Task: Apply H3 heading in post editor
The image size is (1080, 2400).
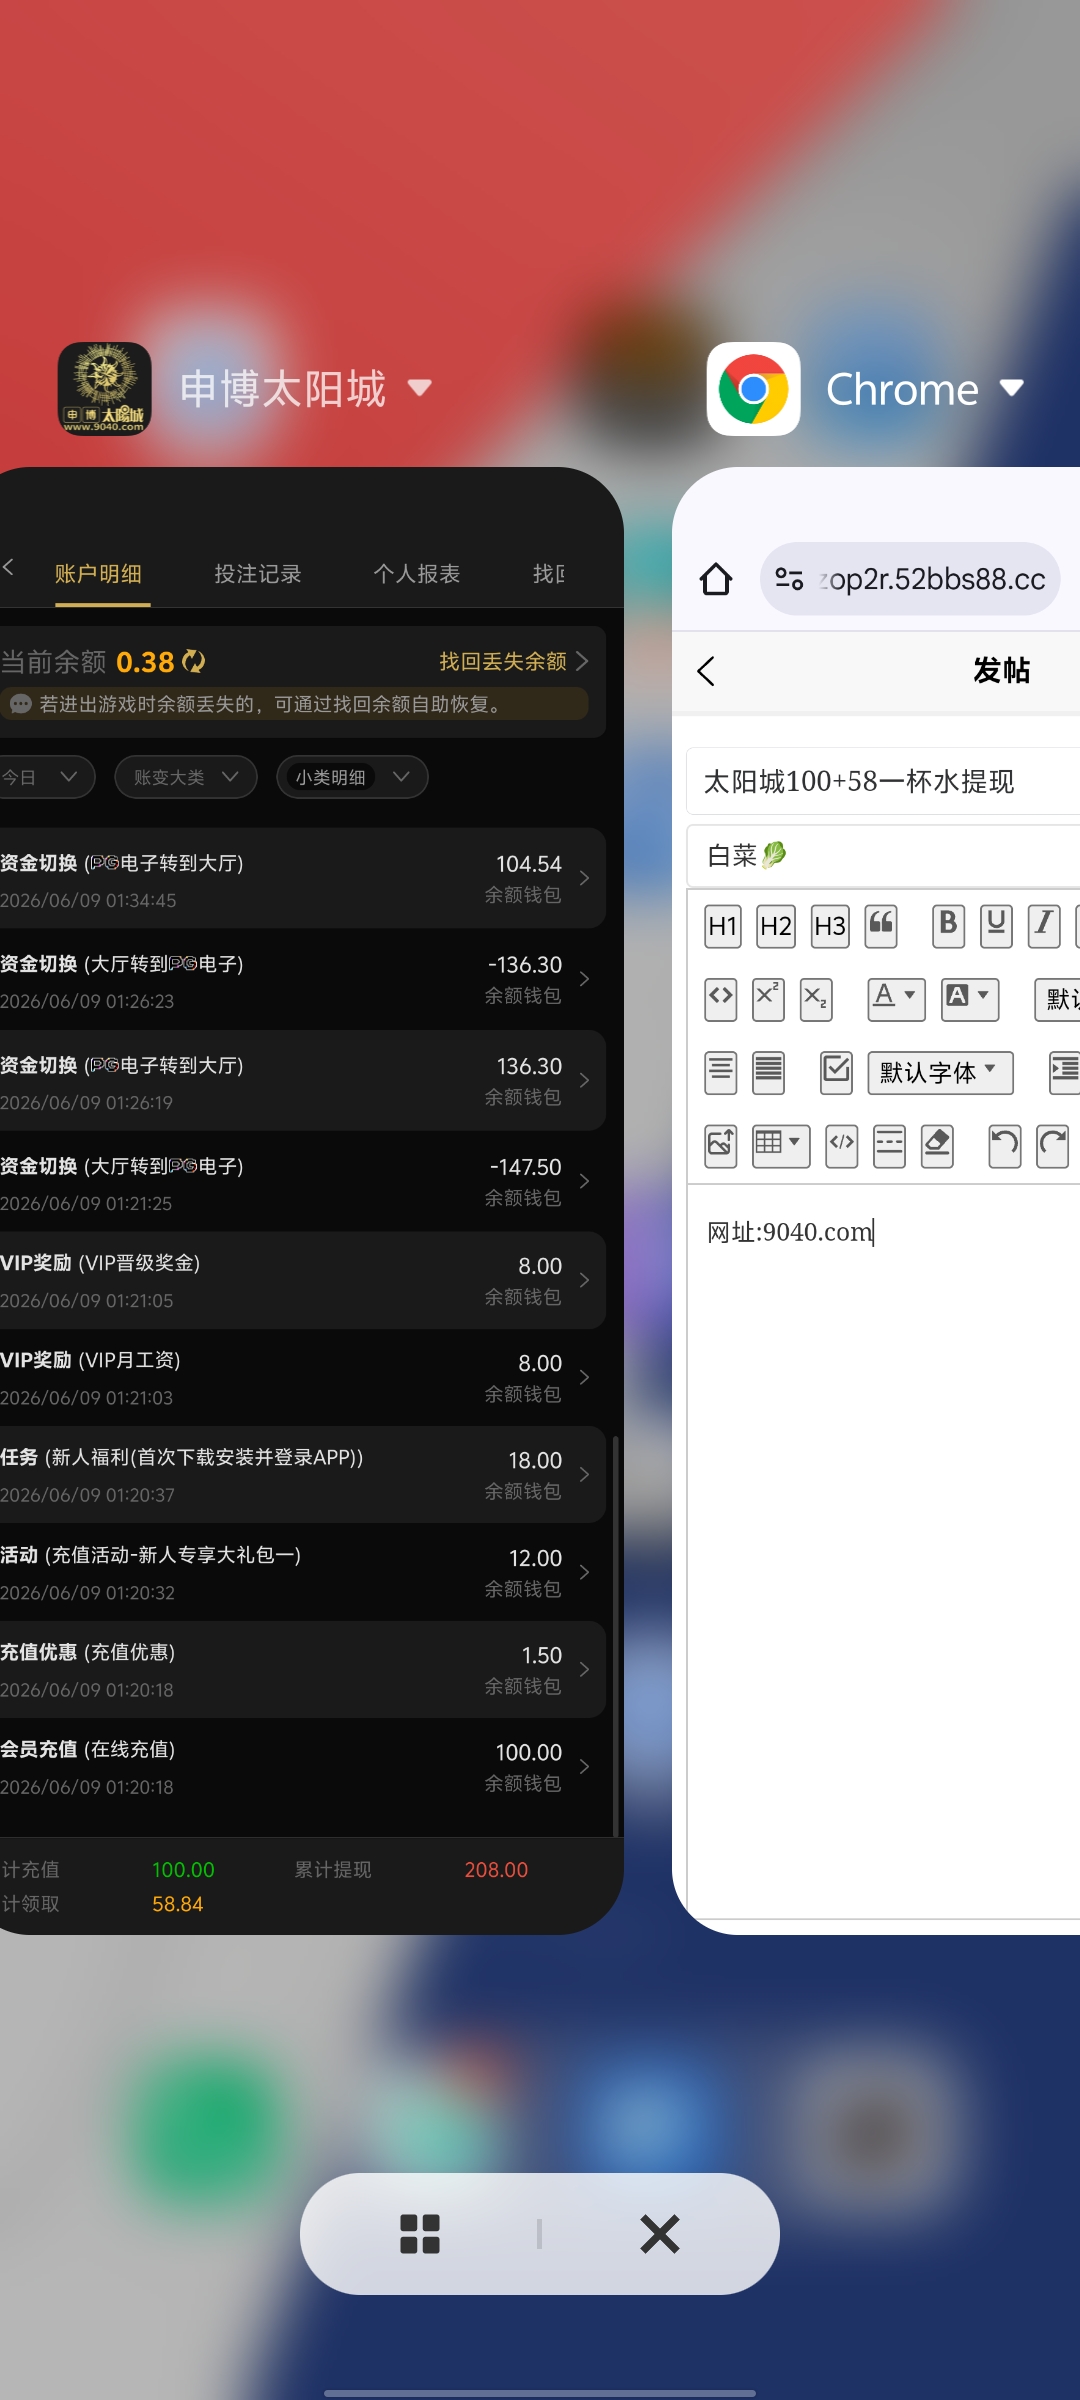Action: point(829,926)
